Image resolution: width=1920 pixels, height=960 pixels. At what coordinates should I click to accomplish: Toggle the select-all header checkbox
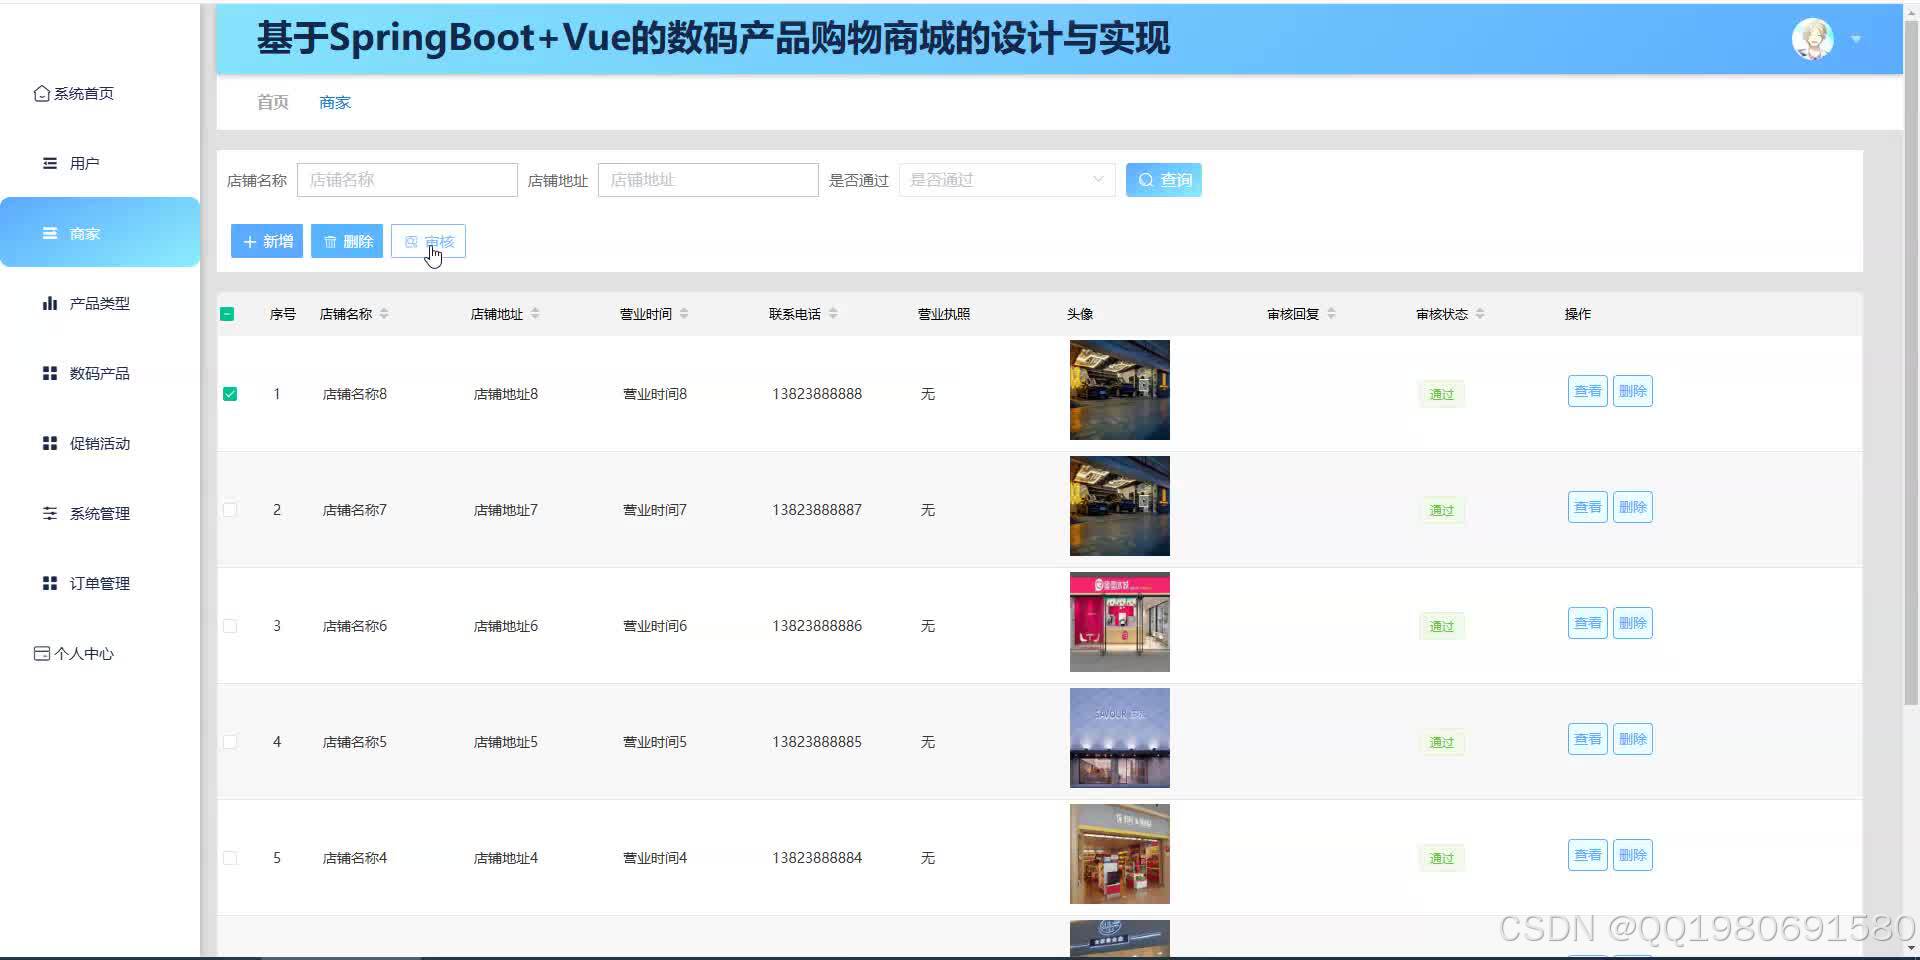(x=227, y=314)
